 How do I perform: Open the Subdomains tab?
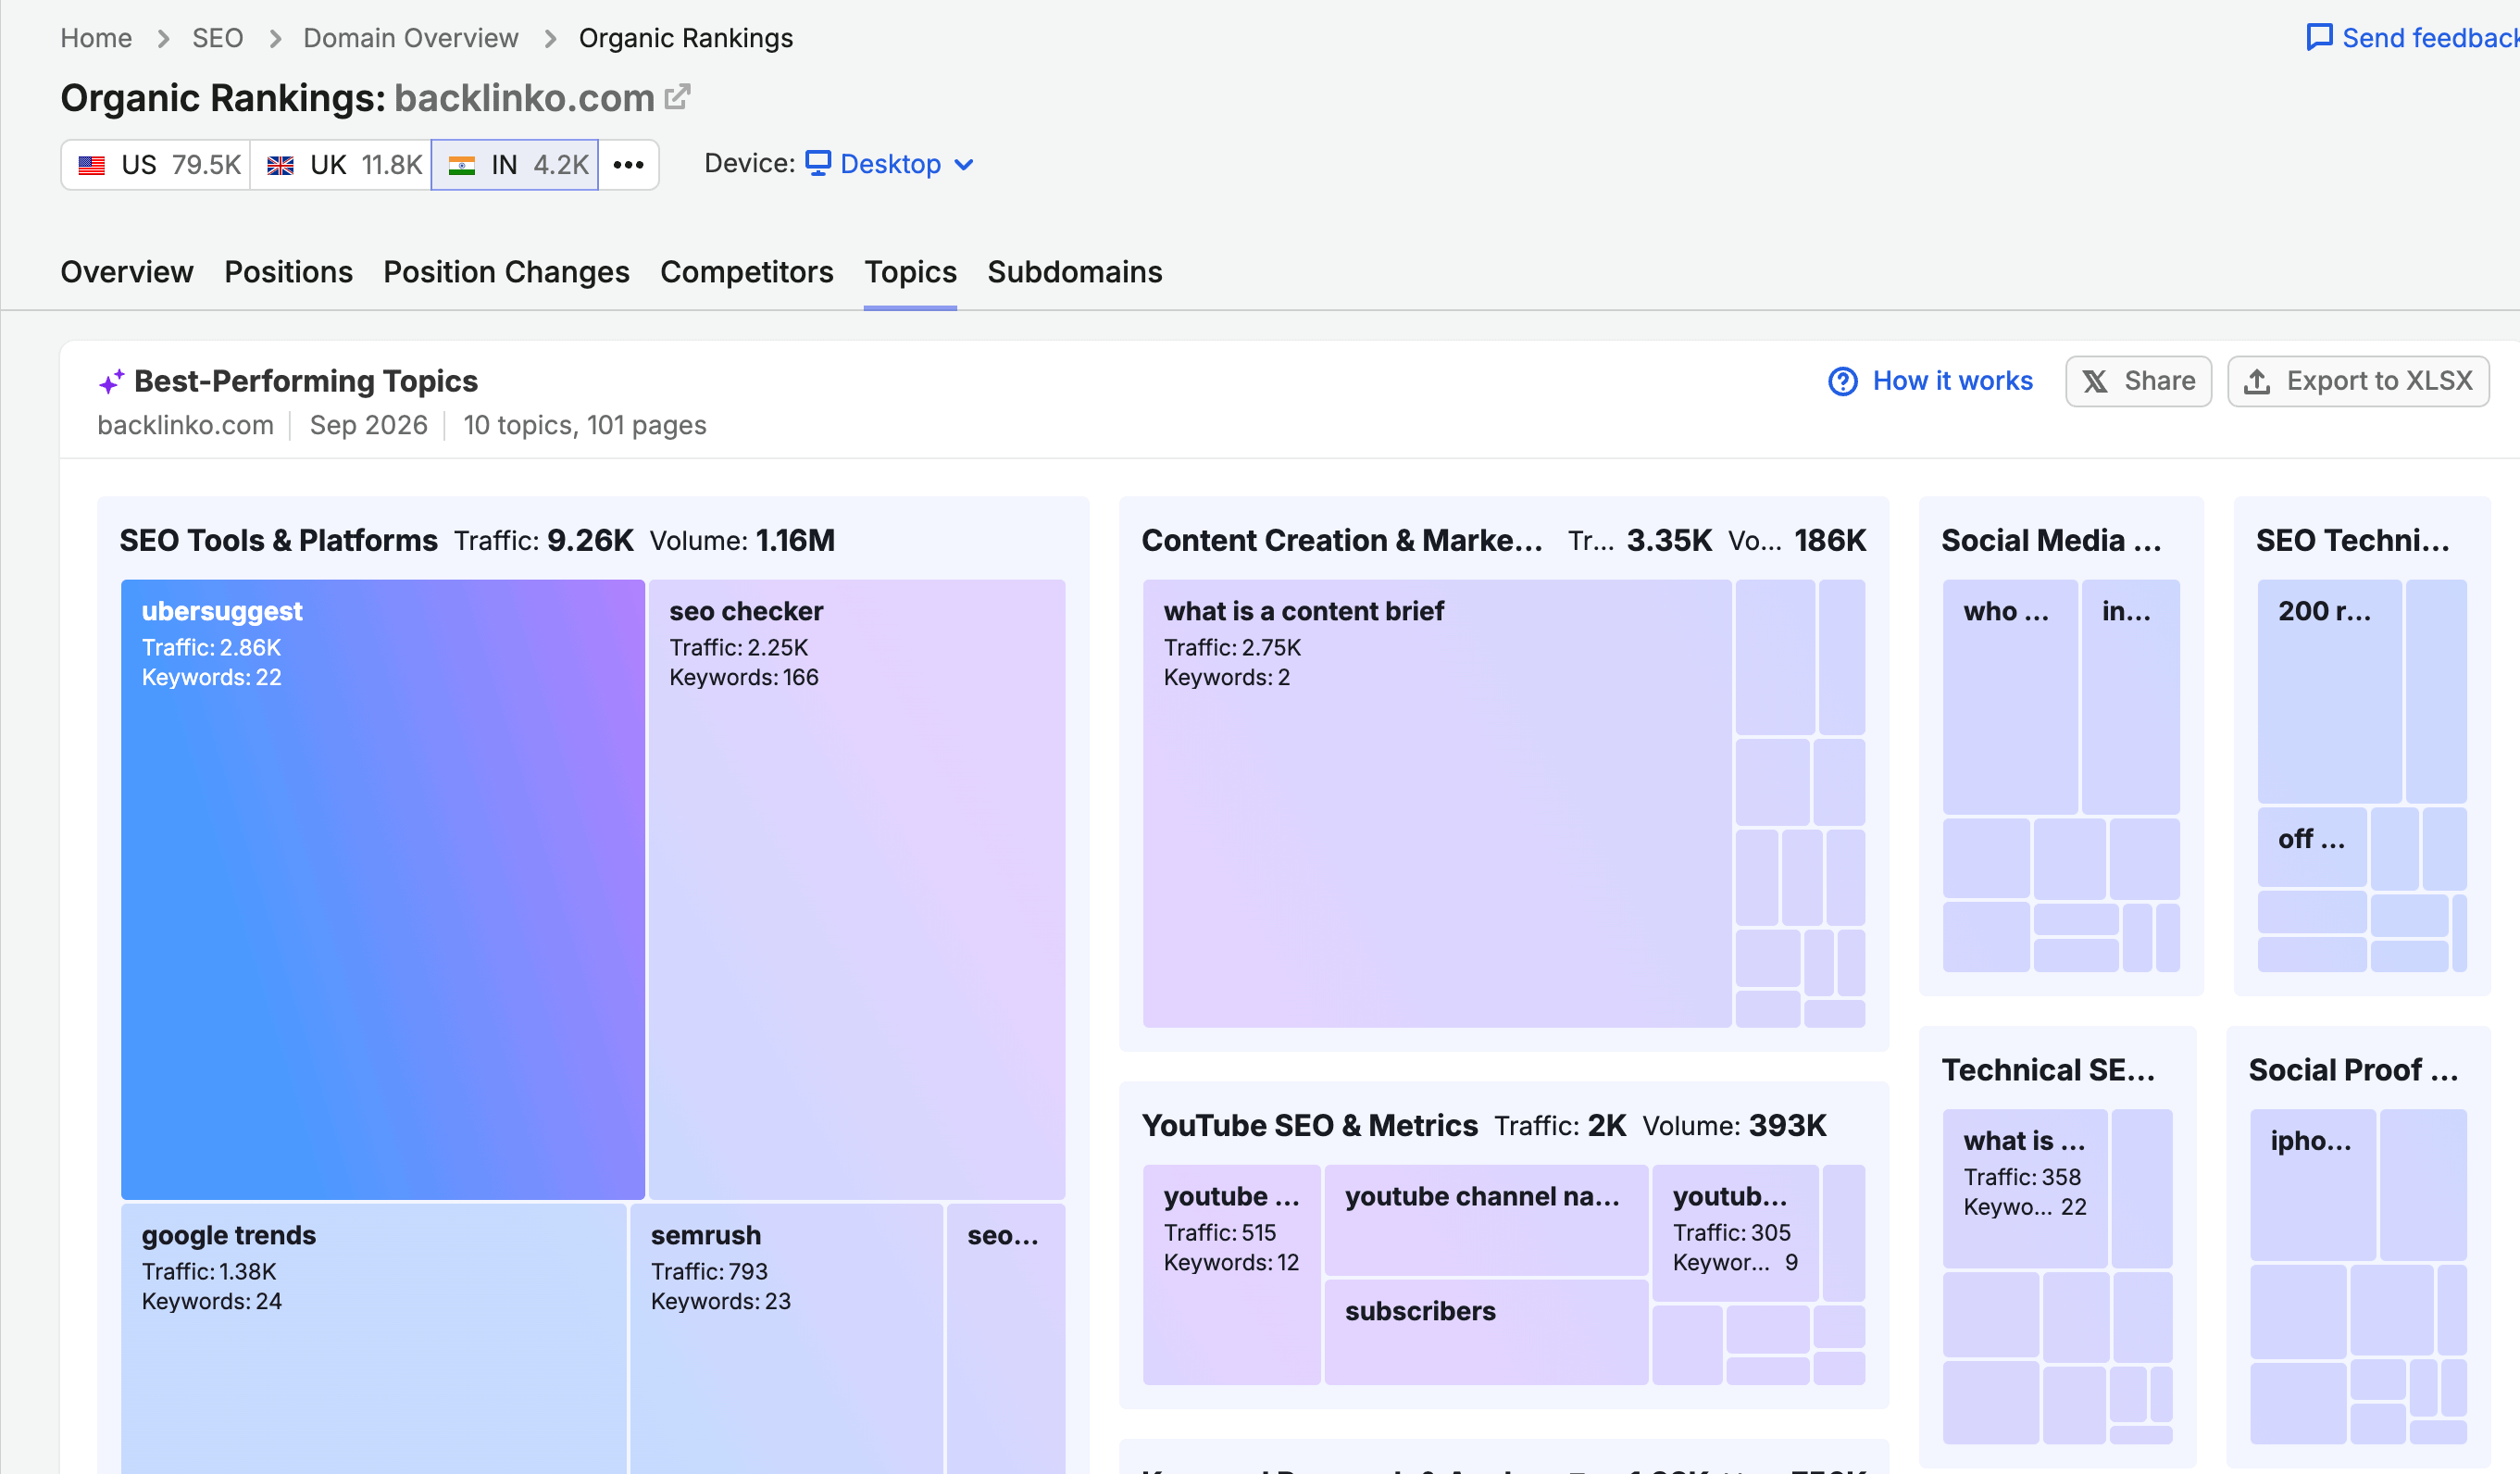[1074, 272]
